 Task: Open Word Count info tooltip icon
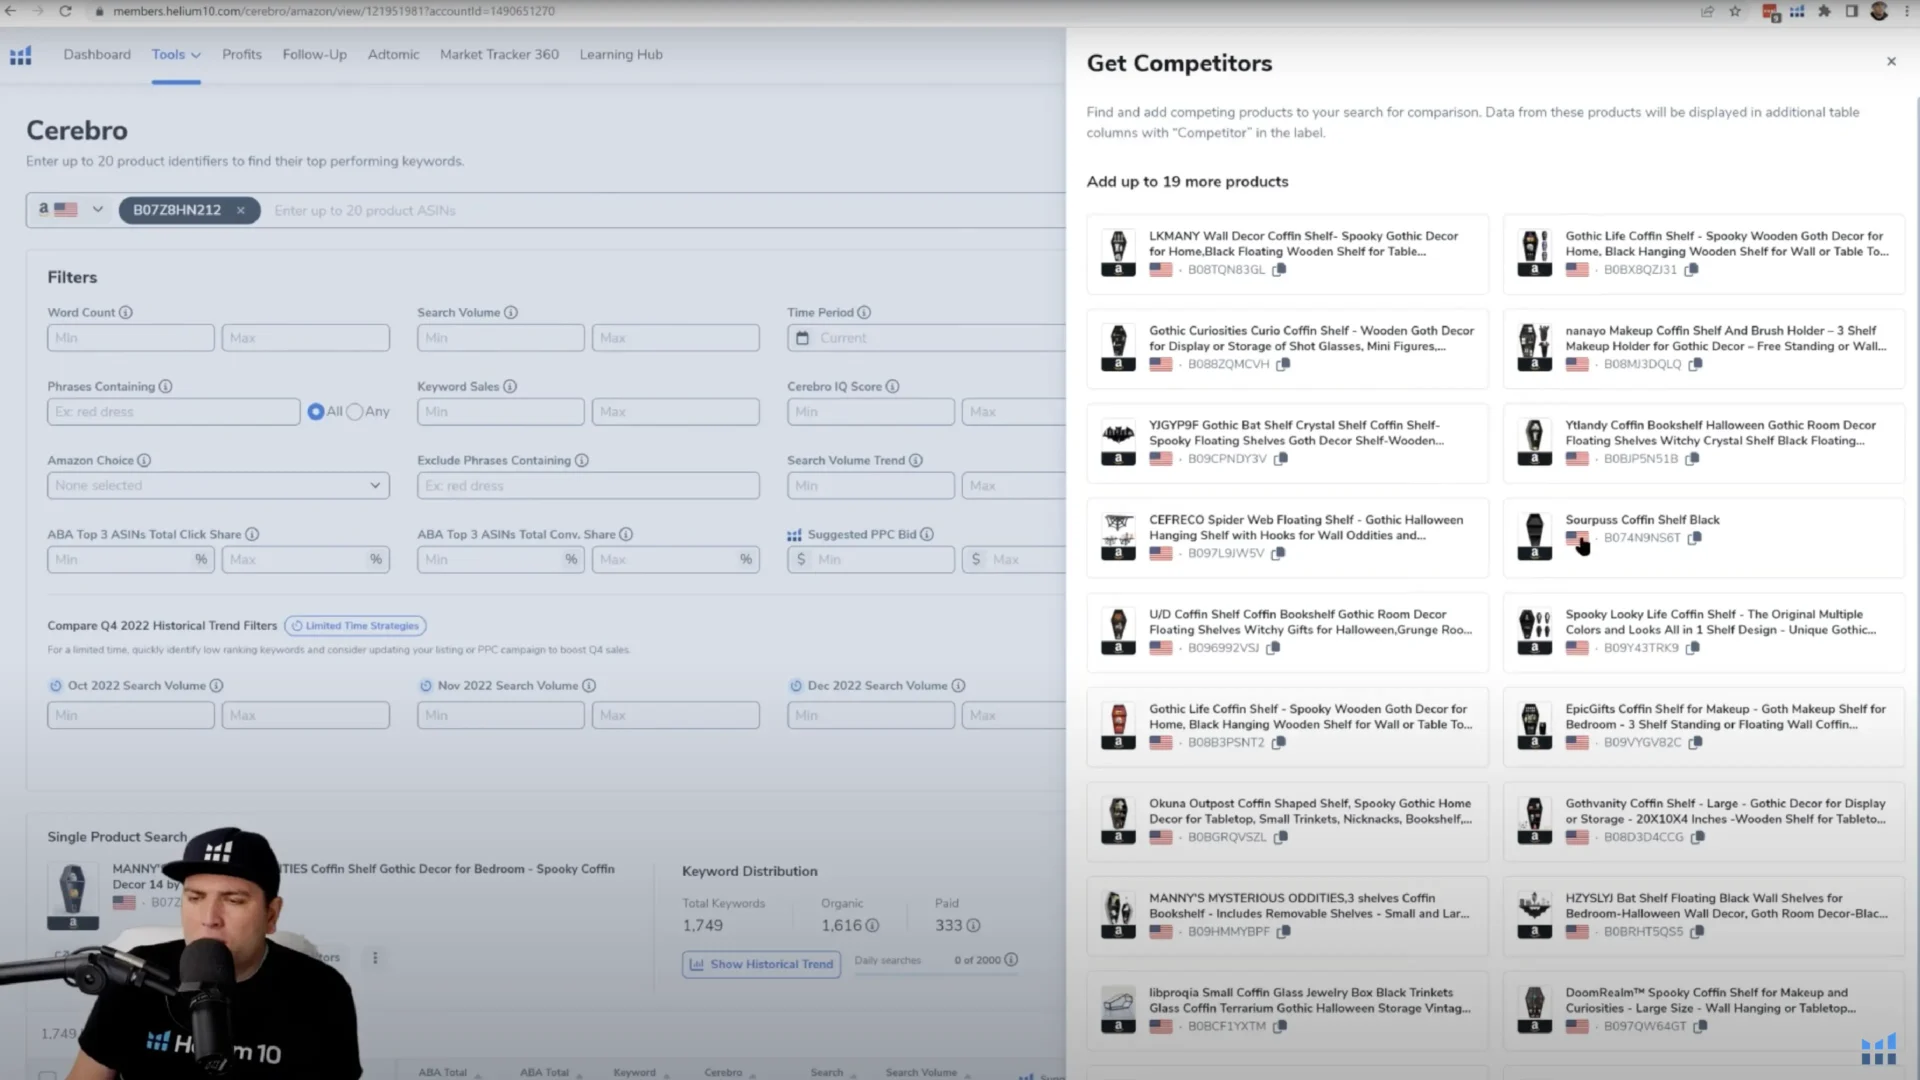coord(126,313)
